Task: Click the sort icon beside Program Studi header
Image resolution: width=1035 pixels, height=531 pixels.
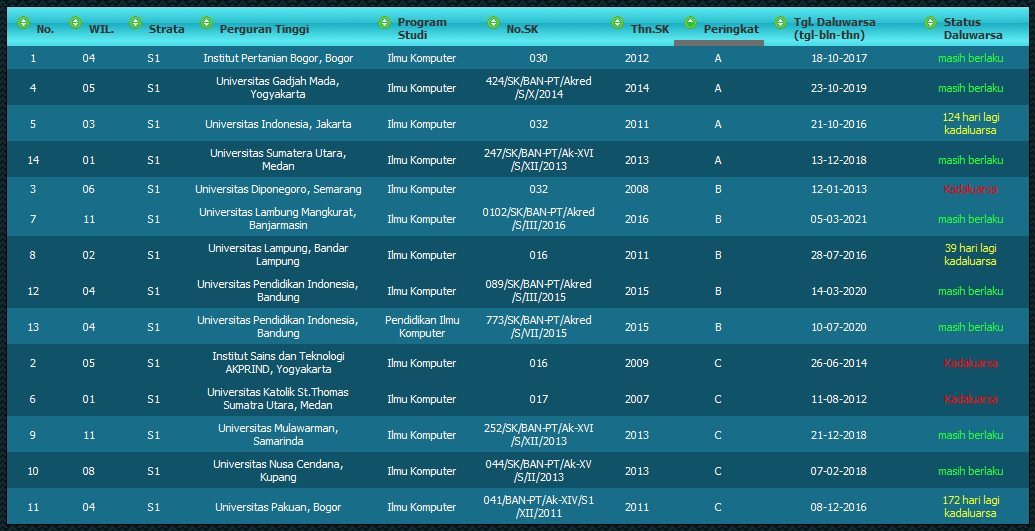Action: pyautogui.click(x=384, y=22)
